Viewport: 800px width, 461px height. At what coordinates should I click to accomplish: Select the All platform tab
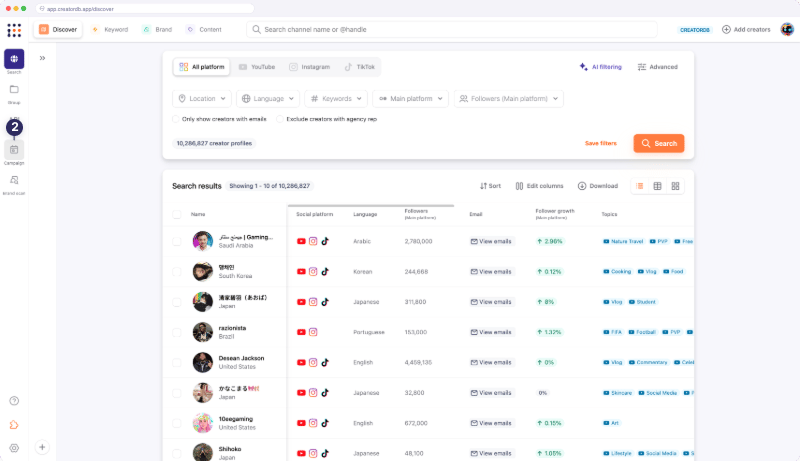point(202,67)
